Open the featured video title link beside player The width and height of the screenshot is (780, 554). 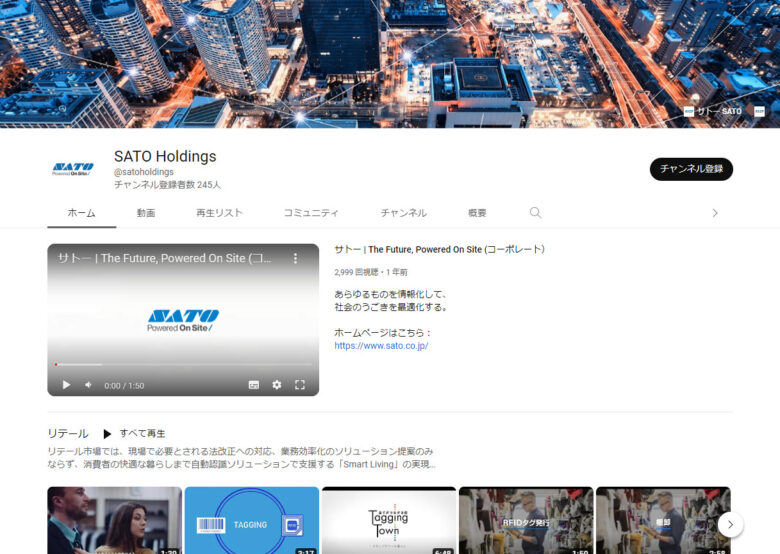tap(439, 249)
